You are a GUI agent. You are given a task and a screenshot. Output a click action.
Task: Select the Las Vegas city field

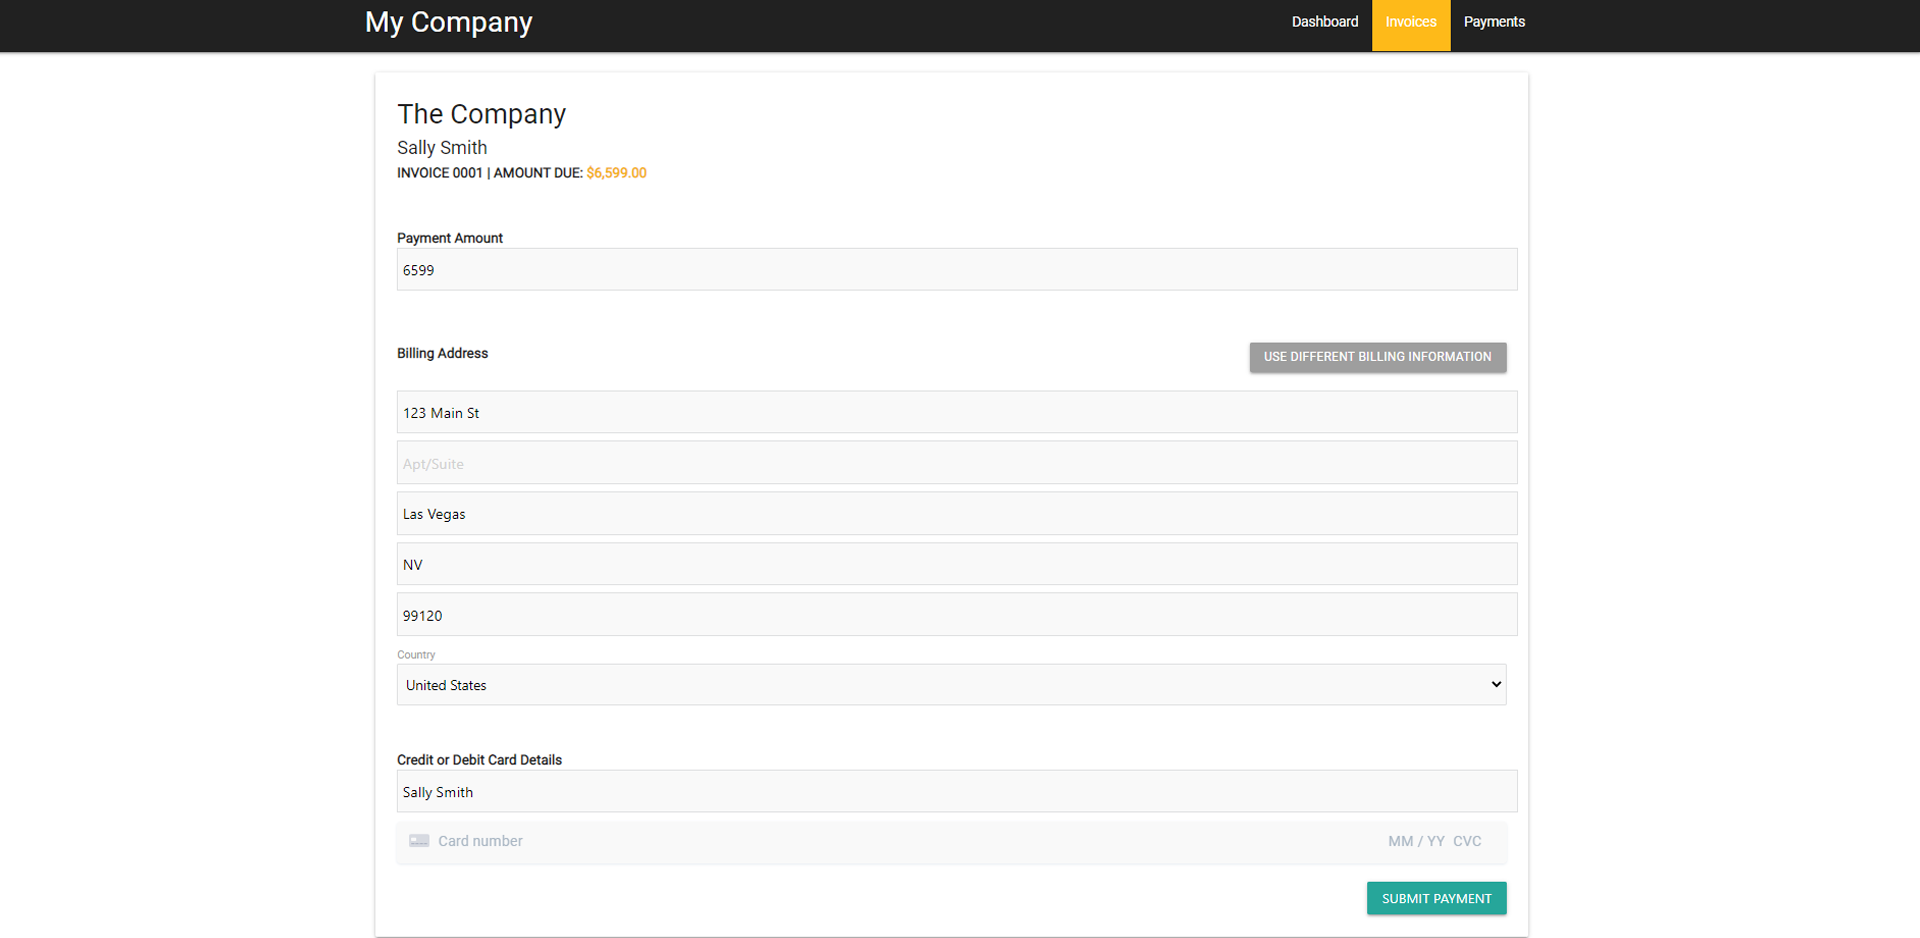point(956,514)
